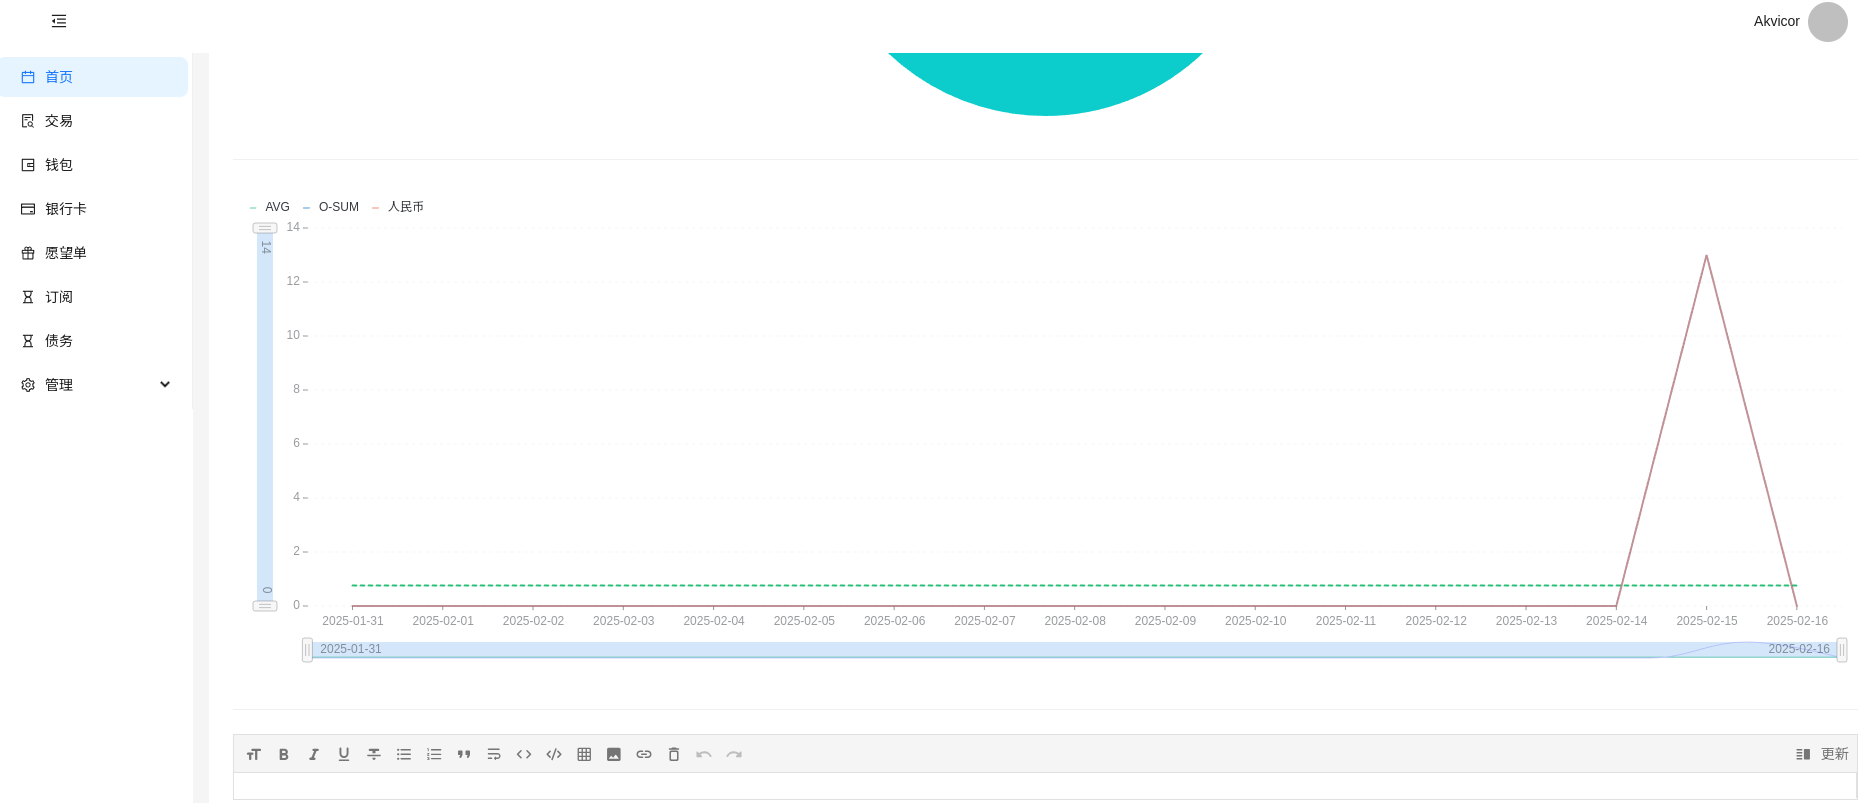Insert an ordered numbered list
Viewport: 1868px width, 803px height.
[x=434, y=754]
